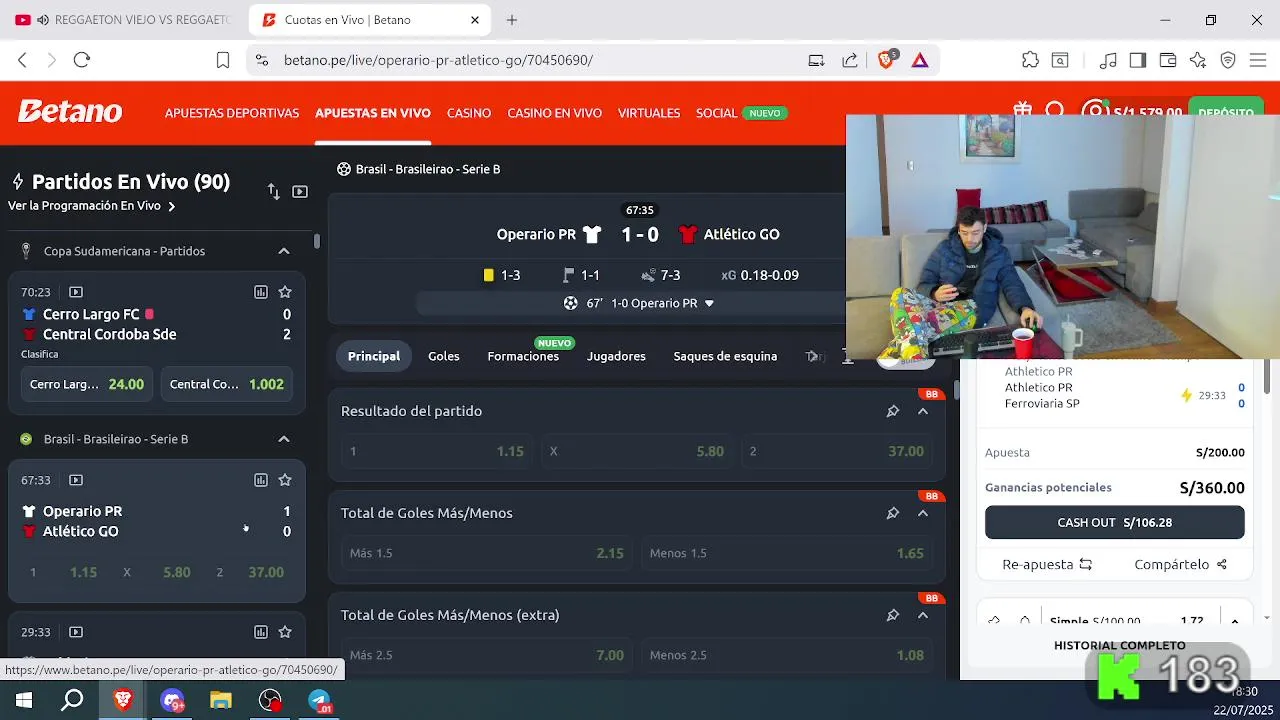Open CASINO menu item
Viewport: 1280px width, 720px height.
pos(469,113)
